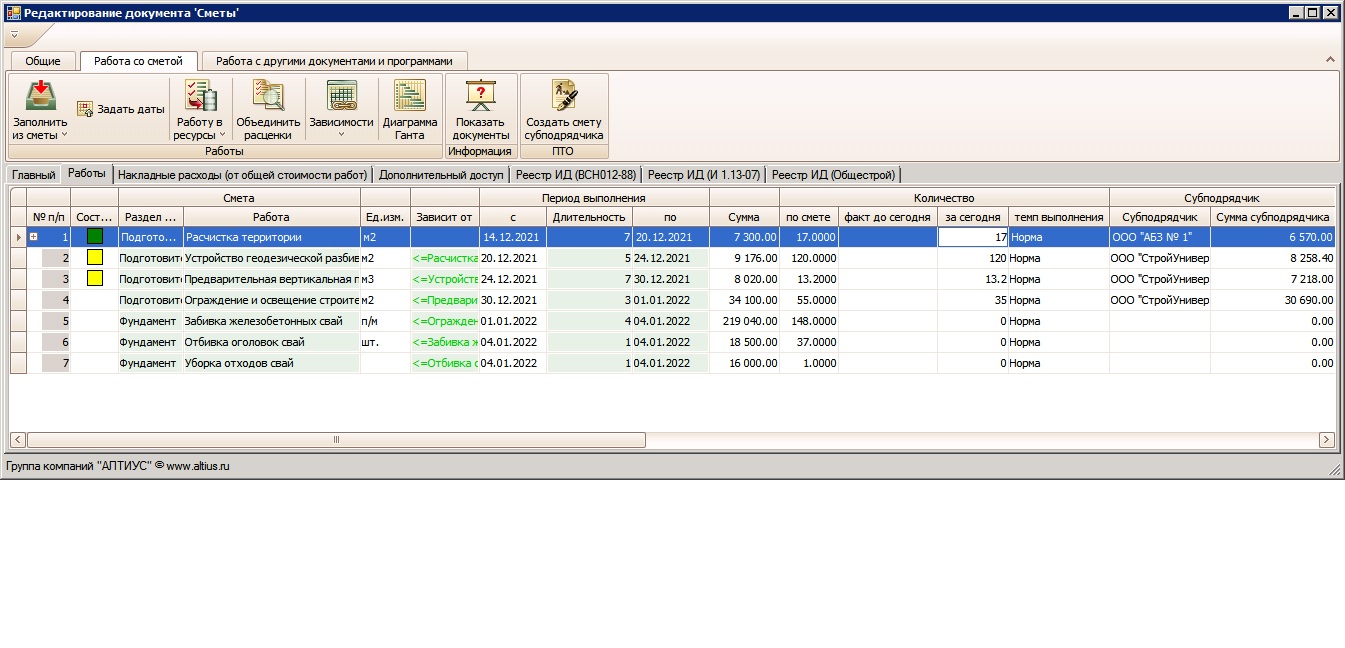Click the right arrow of horizontal scrollbar
This screenshot has width=1345, height=648.
pyautogui.click(x=1326, y=440)
